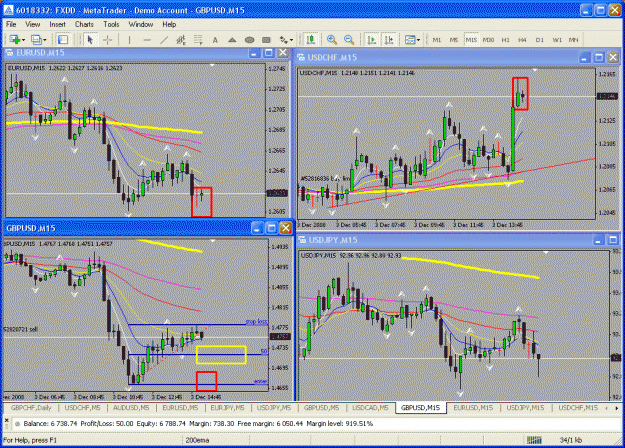Toggle the Market Watch panel icon
625x448 pixels.
click(63, 39)
